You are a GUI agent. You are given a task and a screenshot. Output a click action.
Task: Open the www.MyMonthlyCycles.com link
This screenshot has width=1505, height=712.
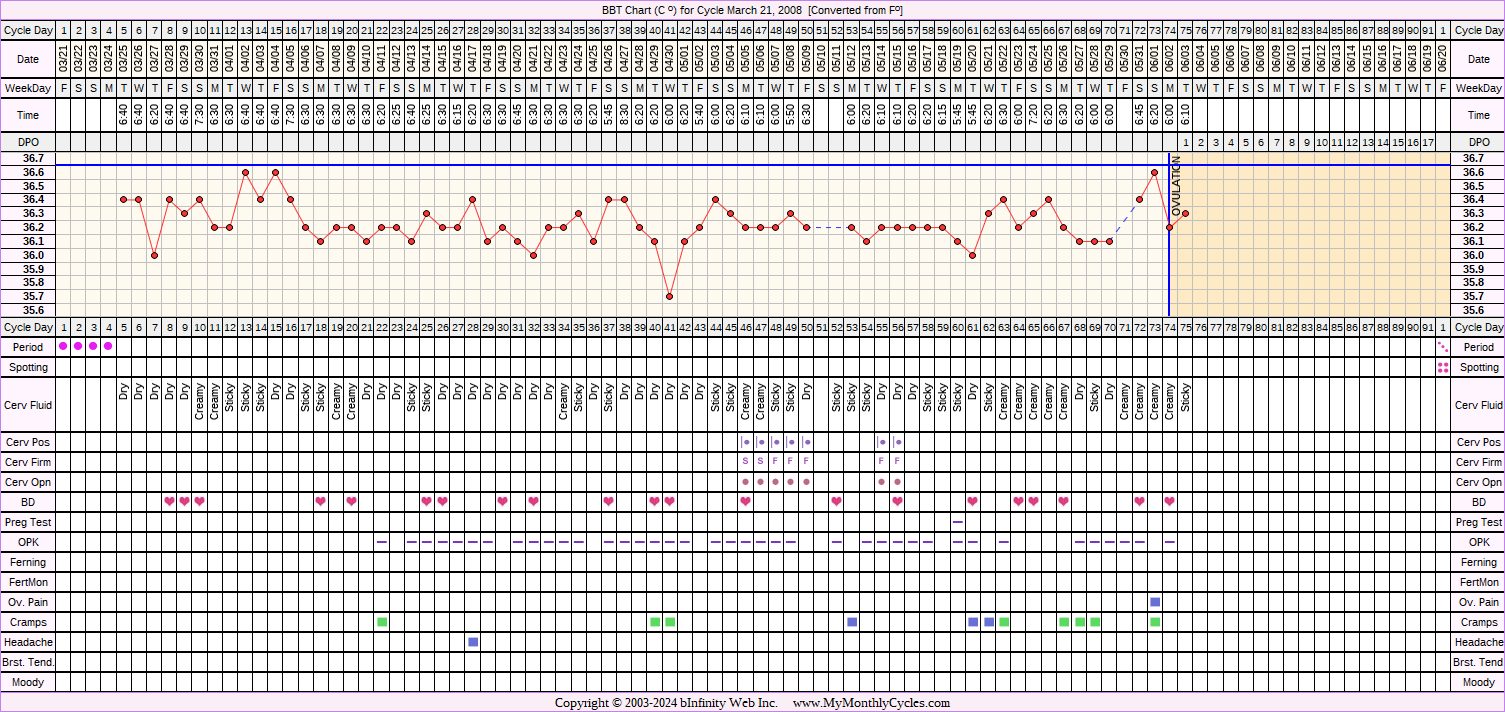click(x=871, y=703)
